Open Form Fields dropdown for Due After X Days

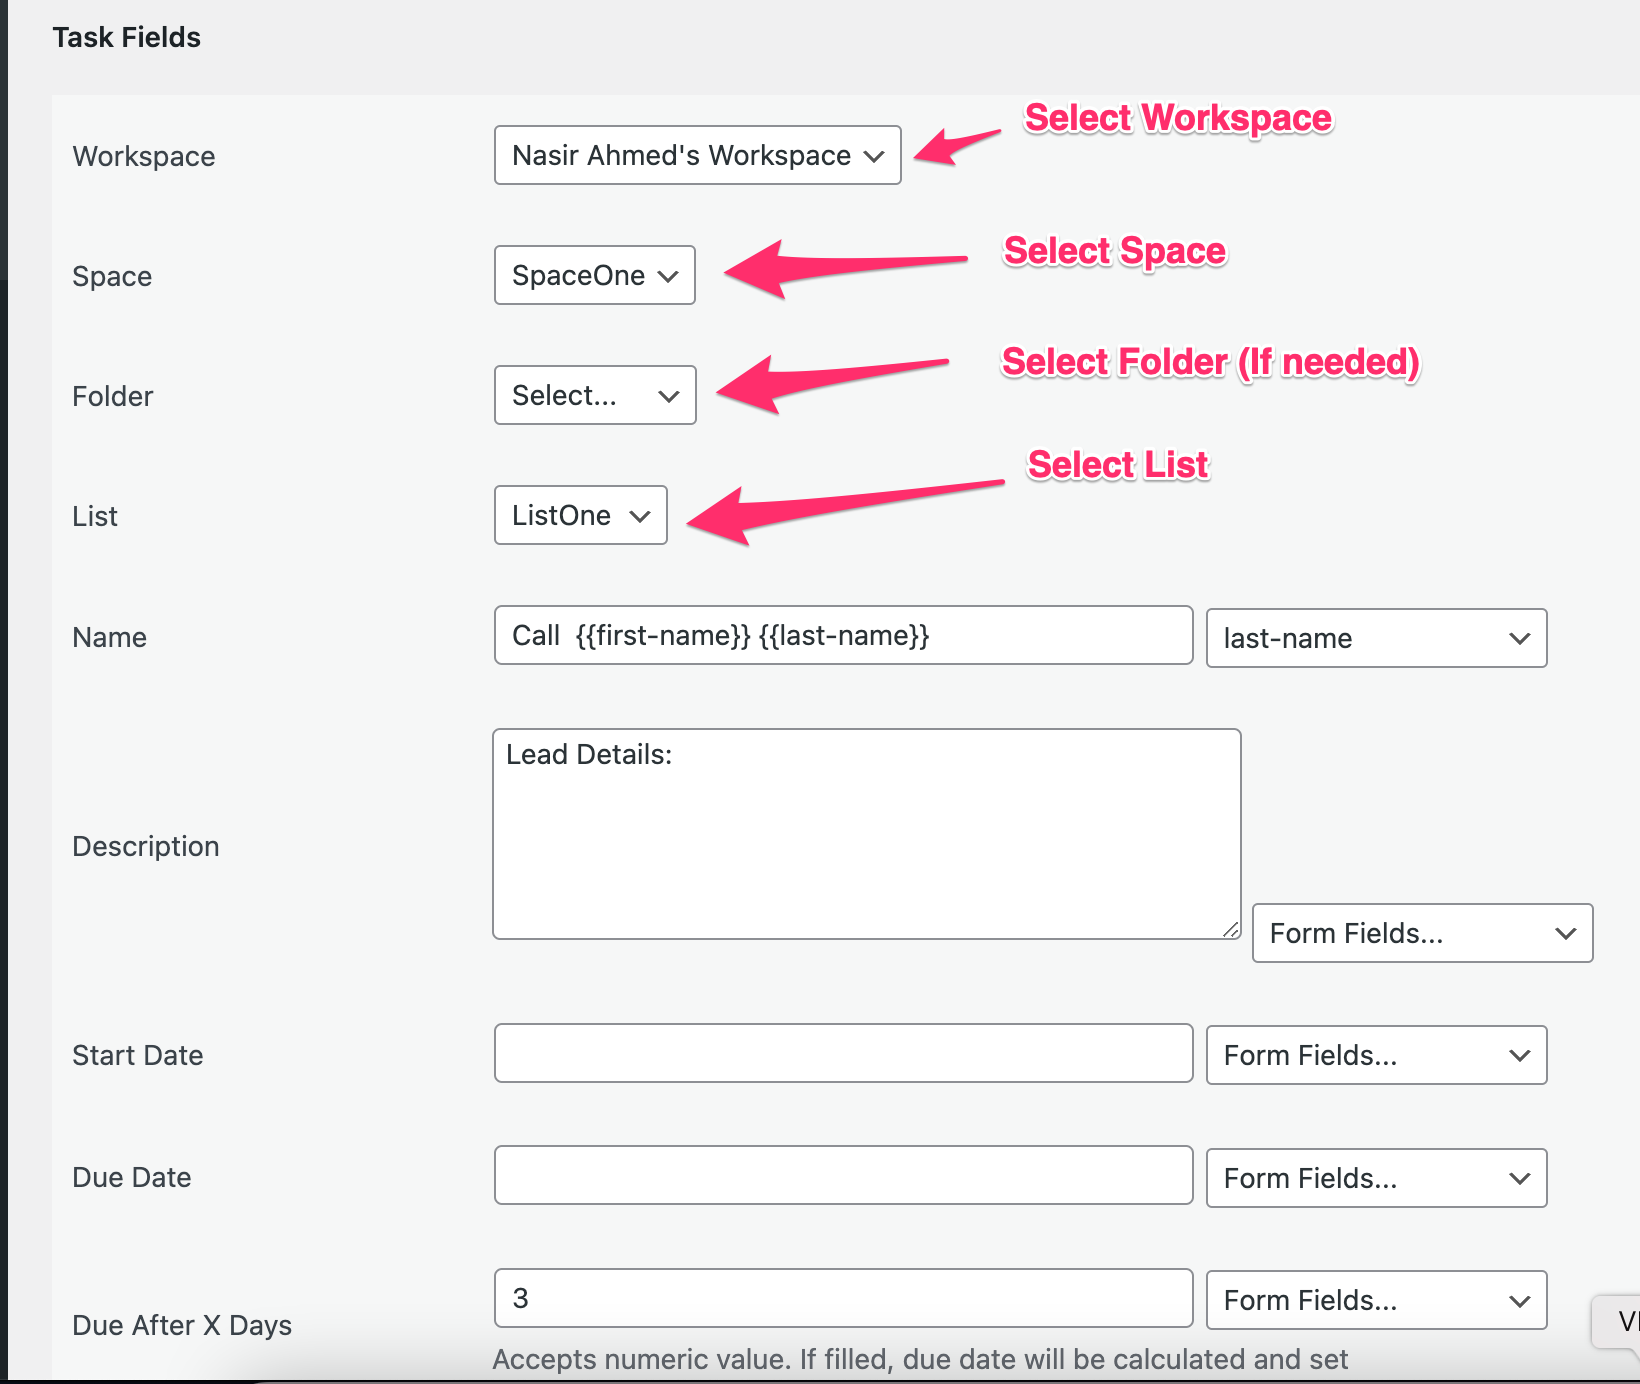tap(1377, 1300)
